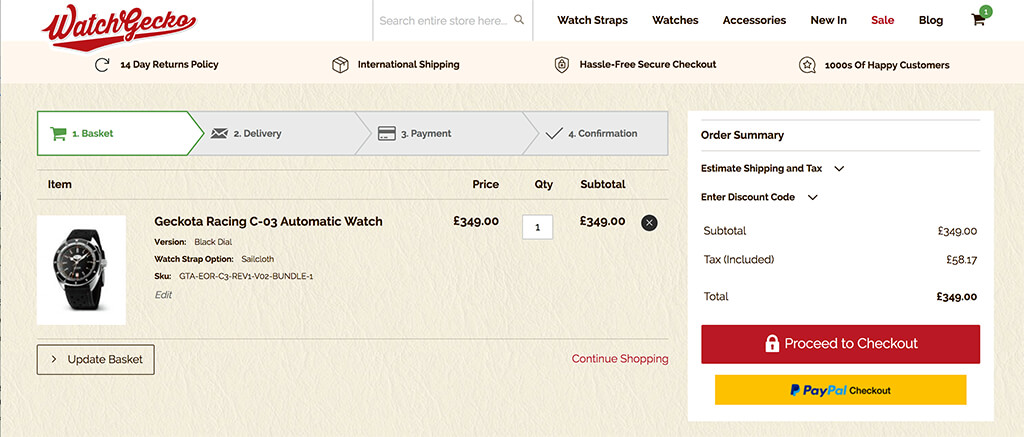Open the Watches menu
This screenshot has width=1024, height=437.
675,20
